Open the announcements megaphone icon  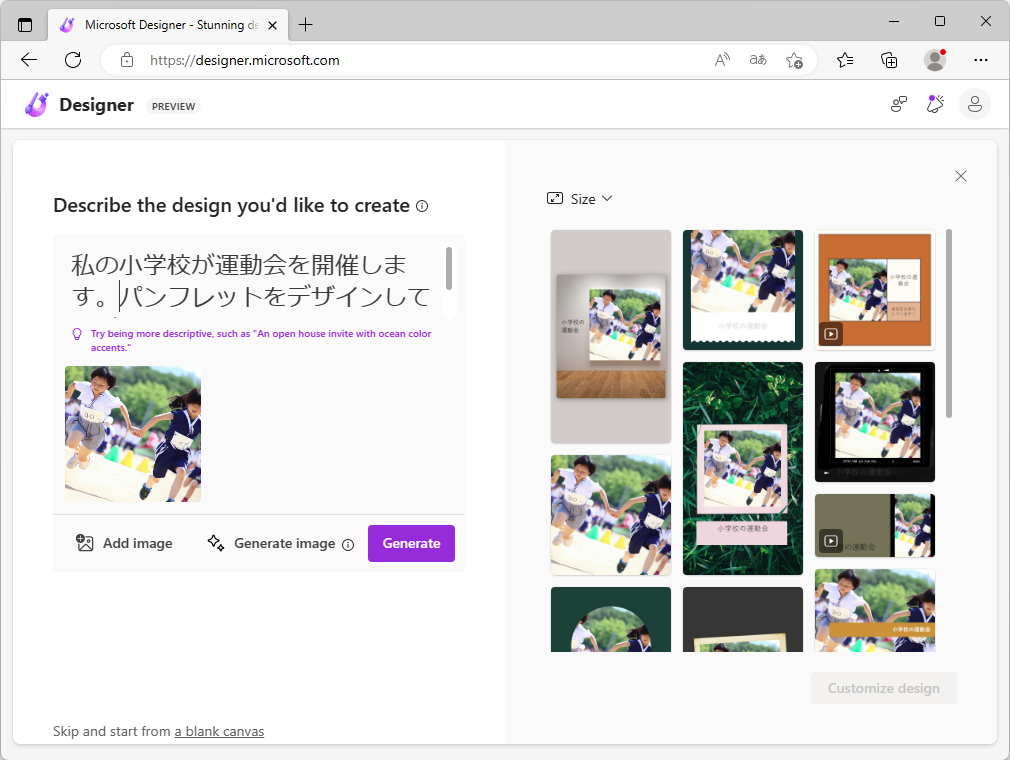pos(935,104)
